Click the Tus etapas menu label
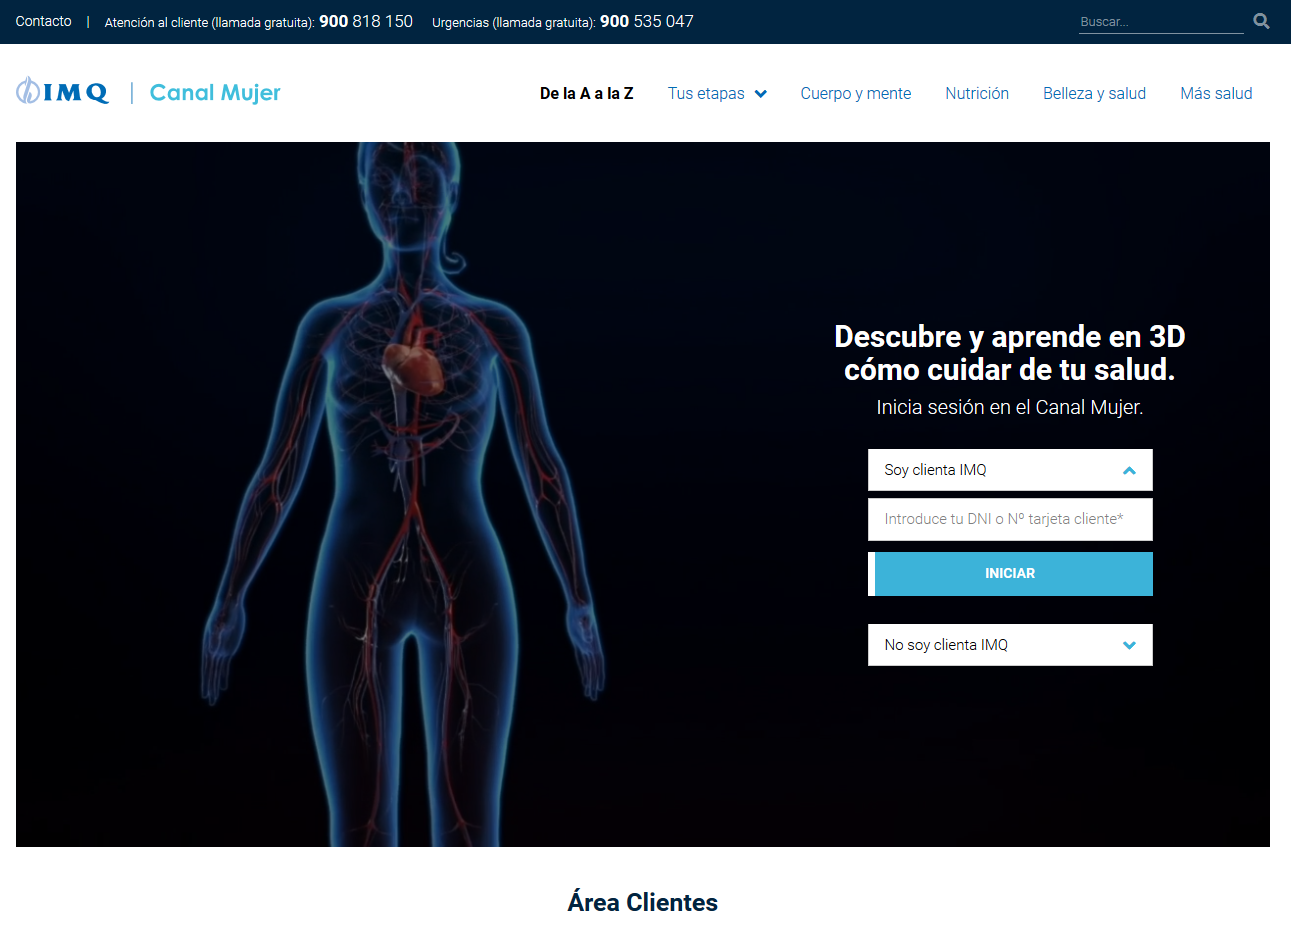1291x949 pixels. [706, 93]
